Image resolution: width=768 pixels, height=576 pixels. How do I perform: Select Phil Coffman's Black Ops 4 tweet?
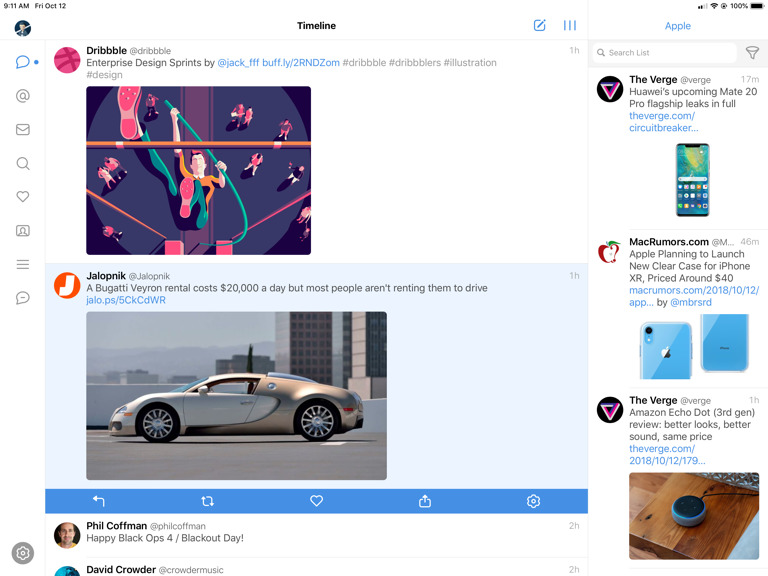tap(316, 535)
